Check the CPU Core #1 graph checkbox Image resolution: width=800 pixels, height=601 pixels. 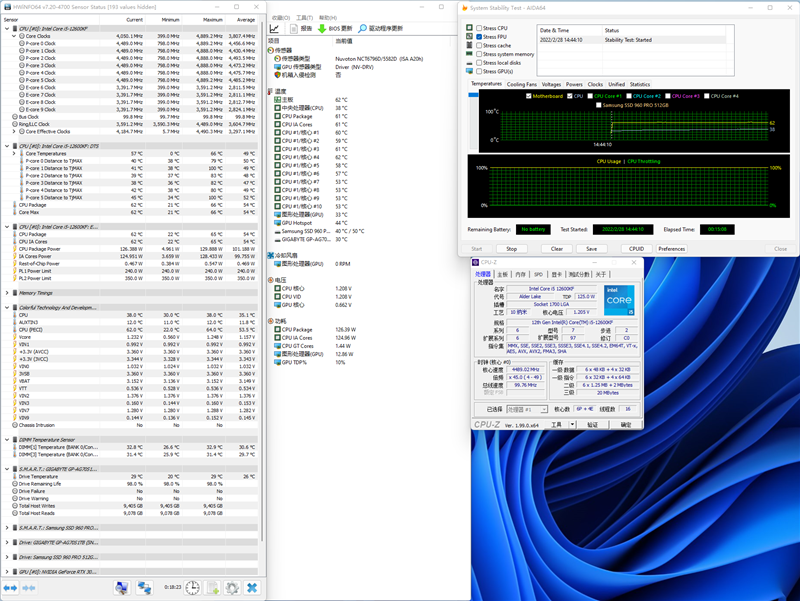[x=590, y=96]
